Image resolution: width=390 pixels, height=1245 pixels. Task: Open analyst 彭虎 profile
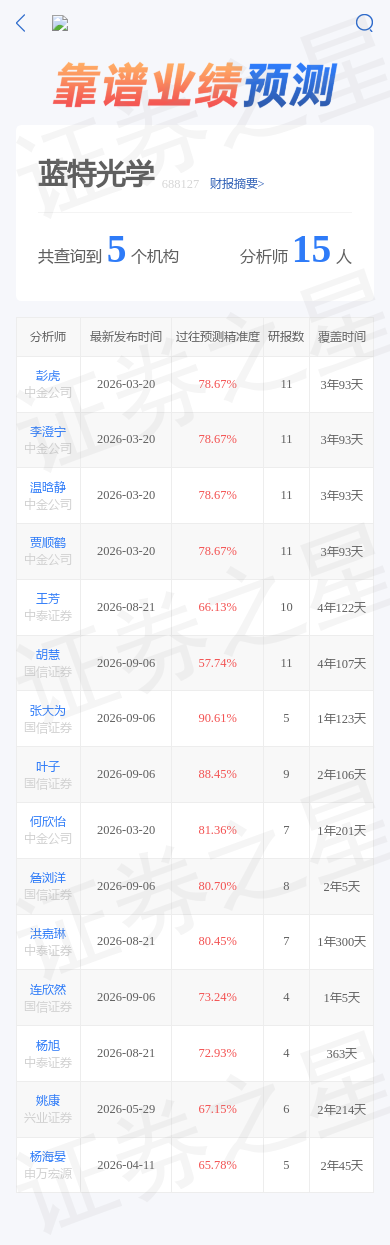tap(48, 376)
